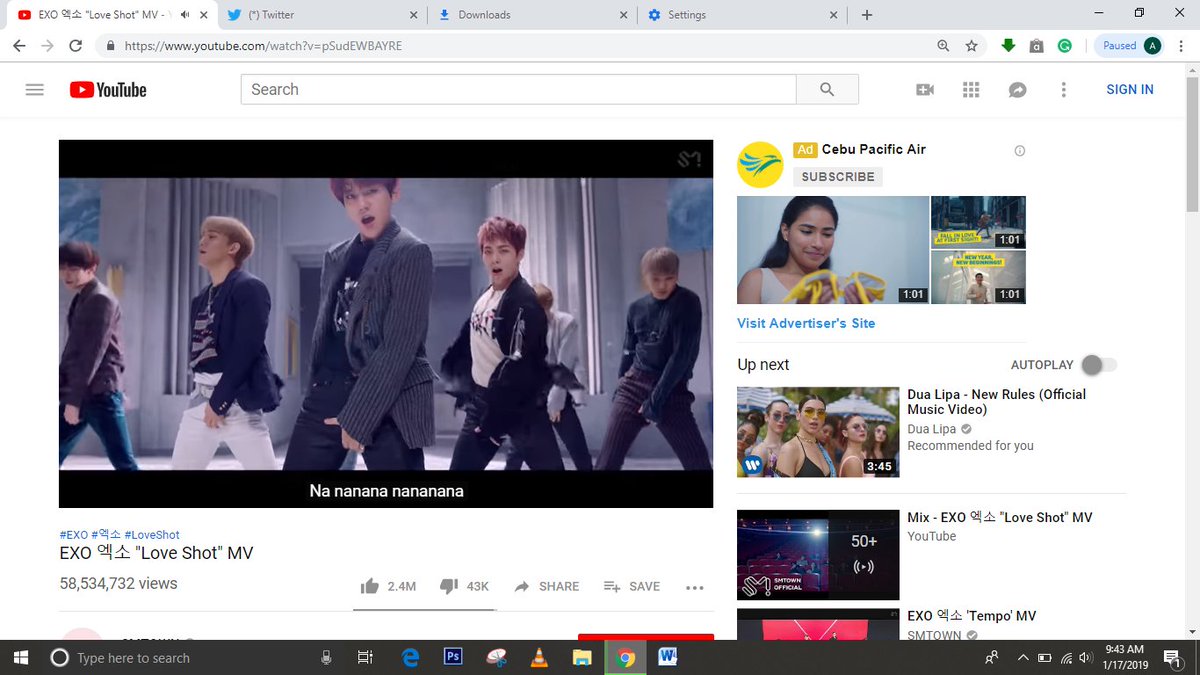This screenshot has width=1200, height=675.
Task: Open Photoshop from the taskbar
Action: tap(453, 657)
